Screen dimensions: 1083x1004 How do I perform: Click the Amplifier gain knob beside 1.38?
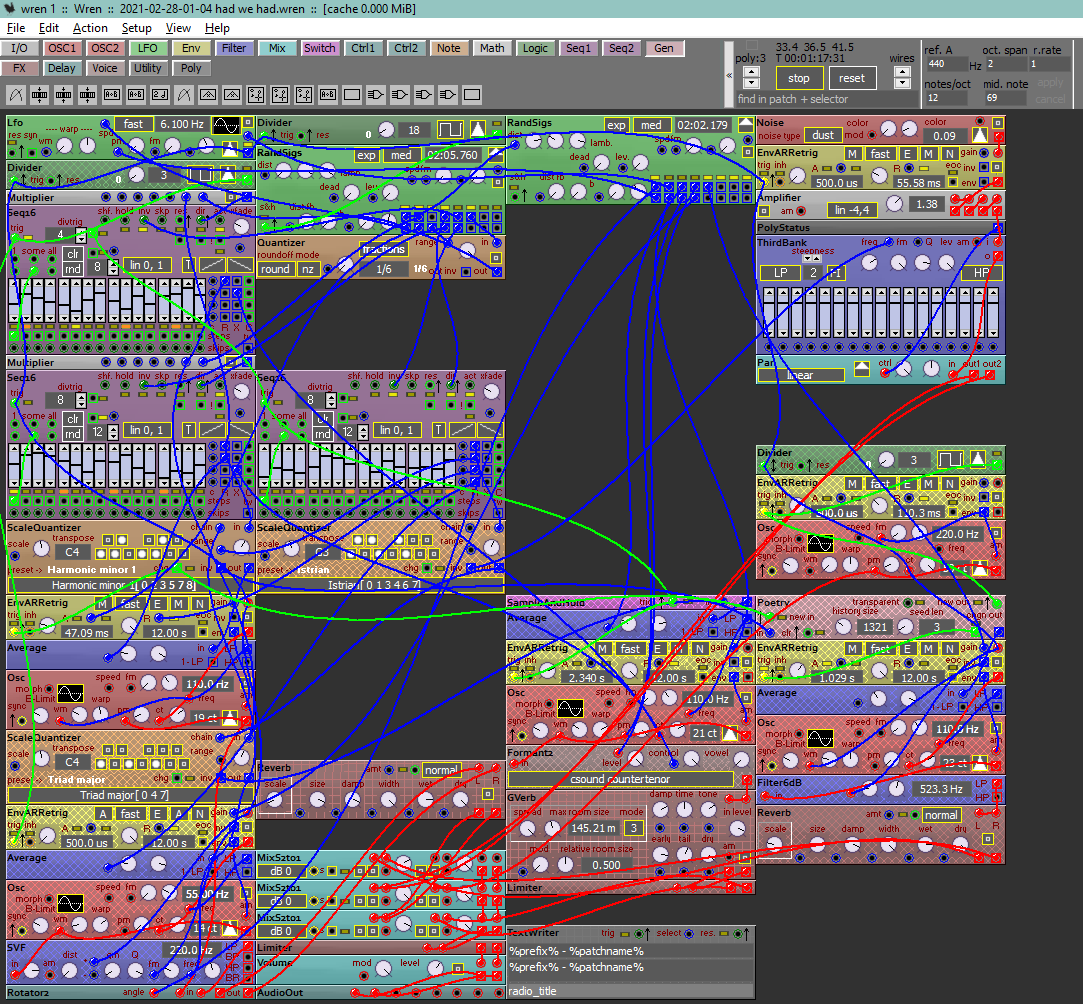tap(894, 204)
